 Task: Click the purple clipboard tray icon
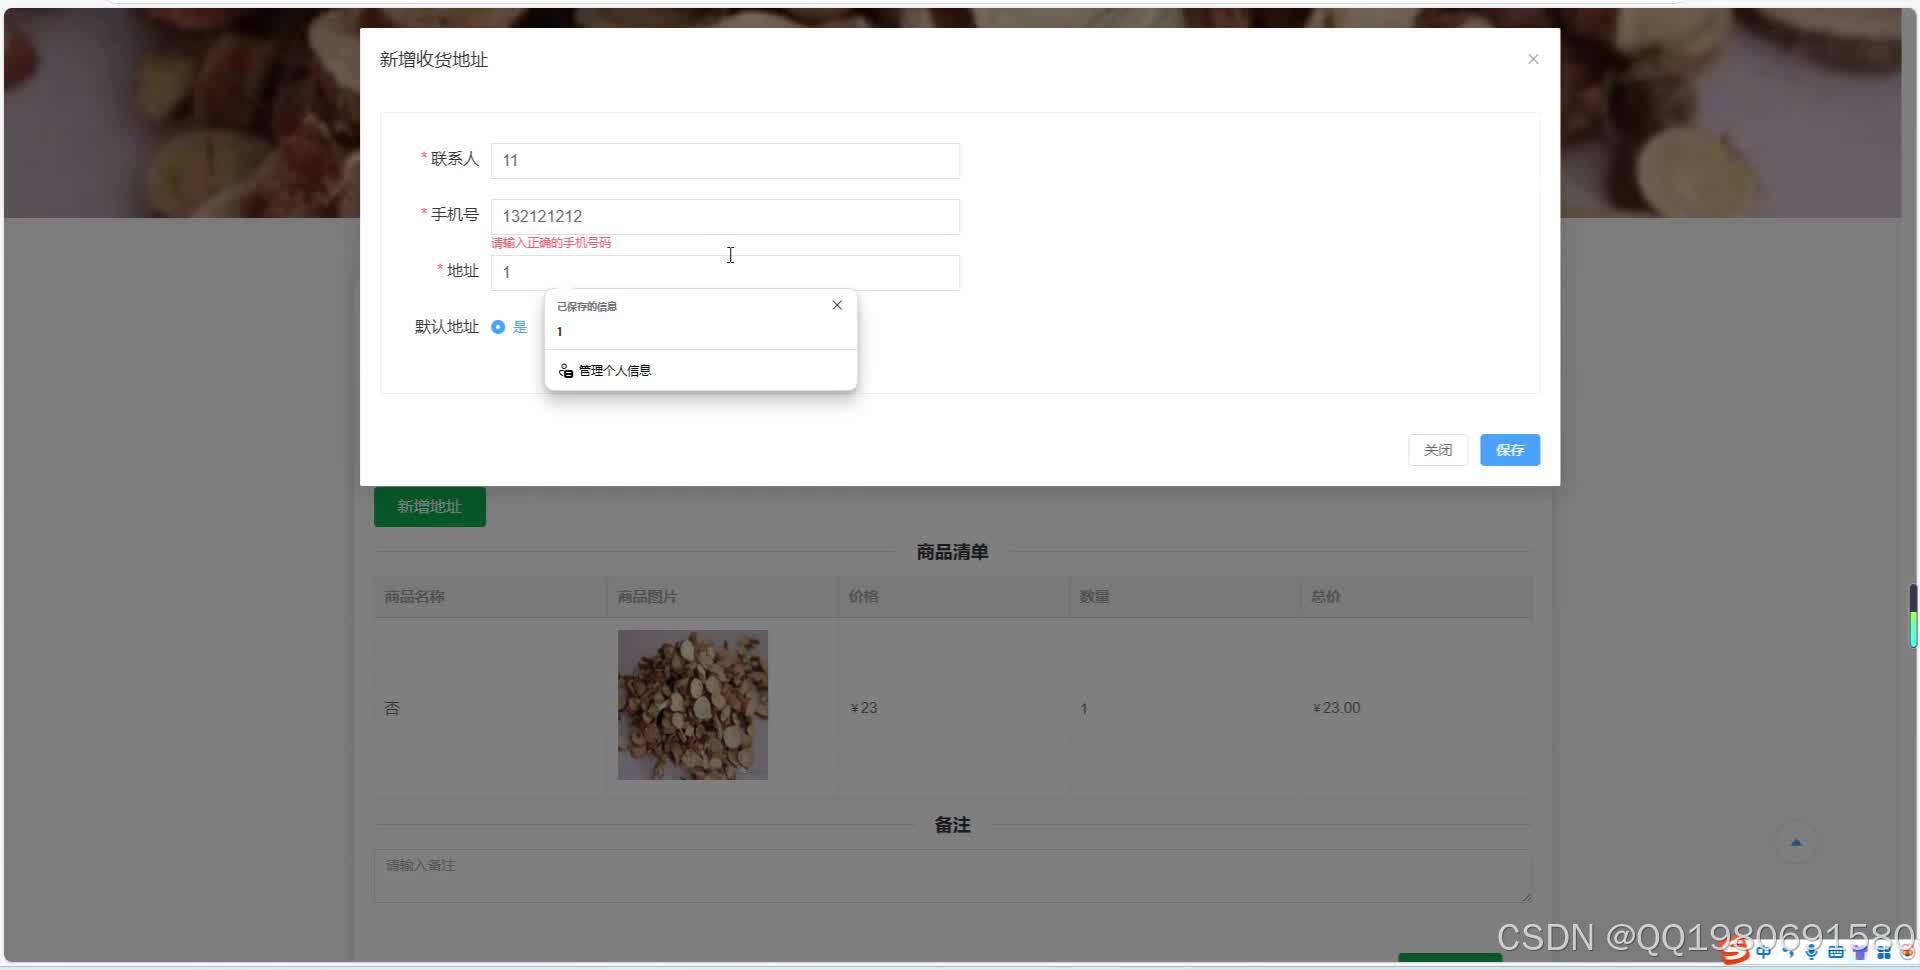[x=1859, y=952]
